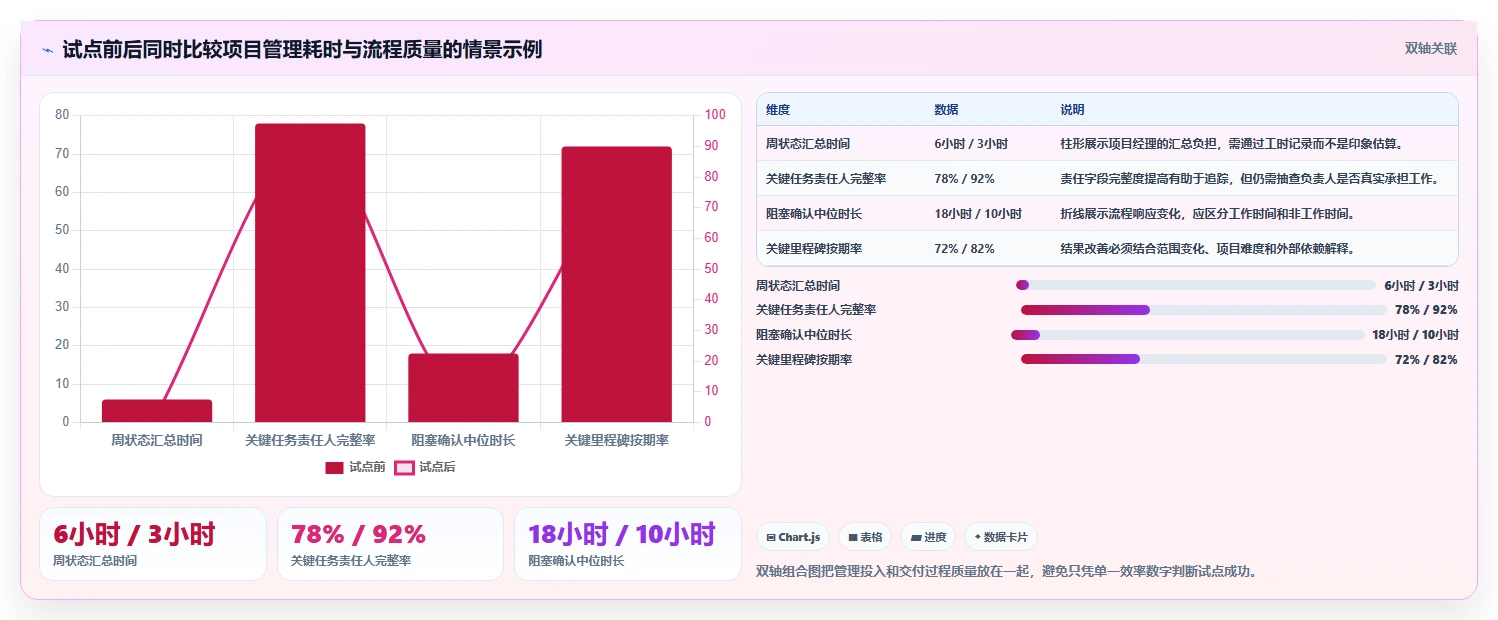Click the 试点后 legend color swatch

pyautogui.click(x=404, y=467)
